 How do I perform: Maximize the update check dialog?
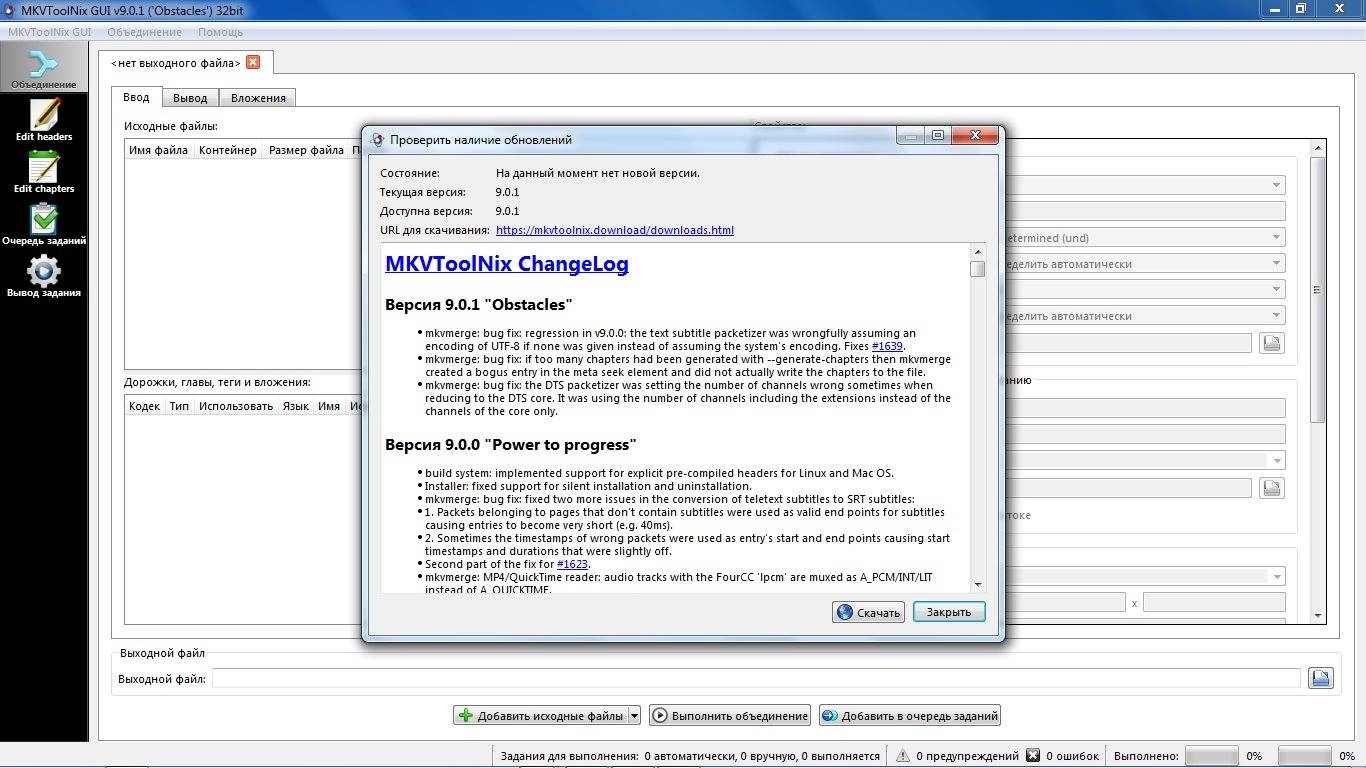pyautogui.click(x=938, y=135)
